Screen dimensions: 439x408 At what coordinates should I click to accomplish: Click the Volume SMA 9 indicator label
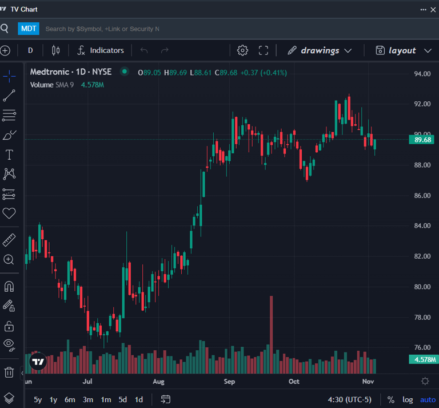52,85
